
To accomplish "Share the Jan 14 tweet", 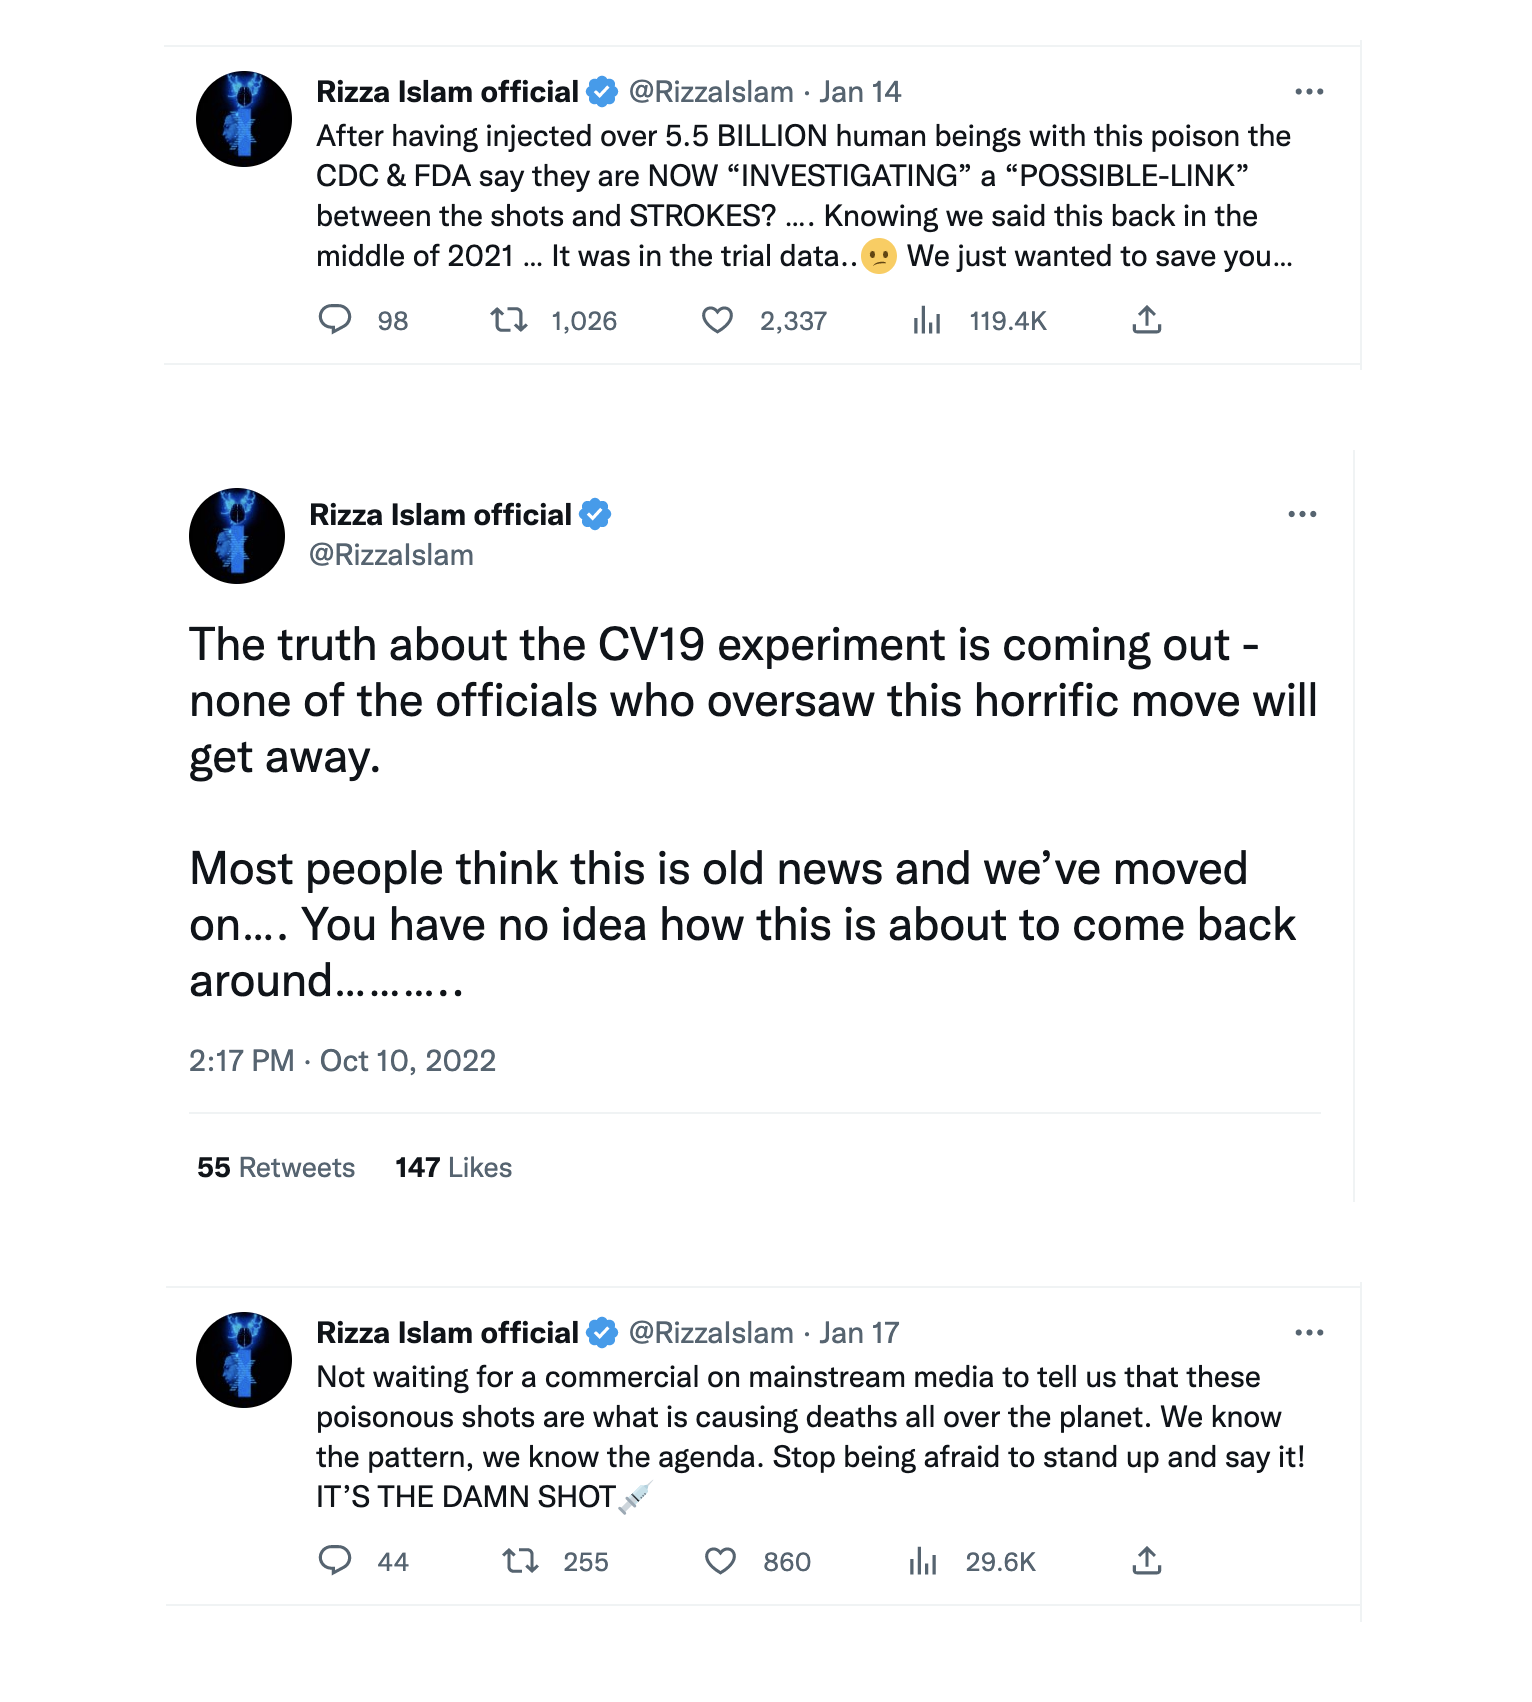I will [x=1146, y=320].
